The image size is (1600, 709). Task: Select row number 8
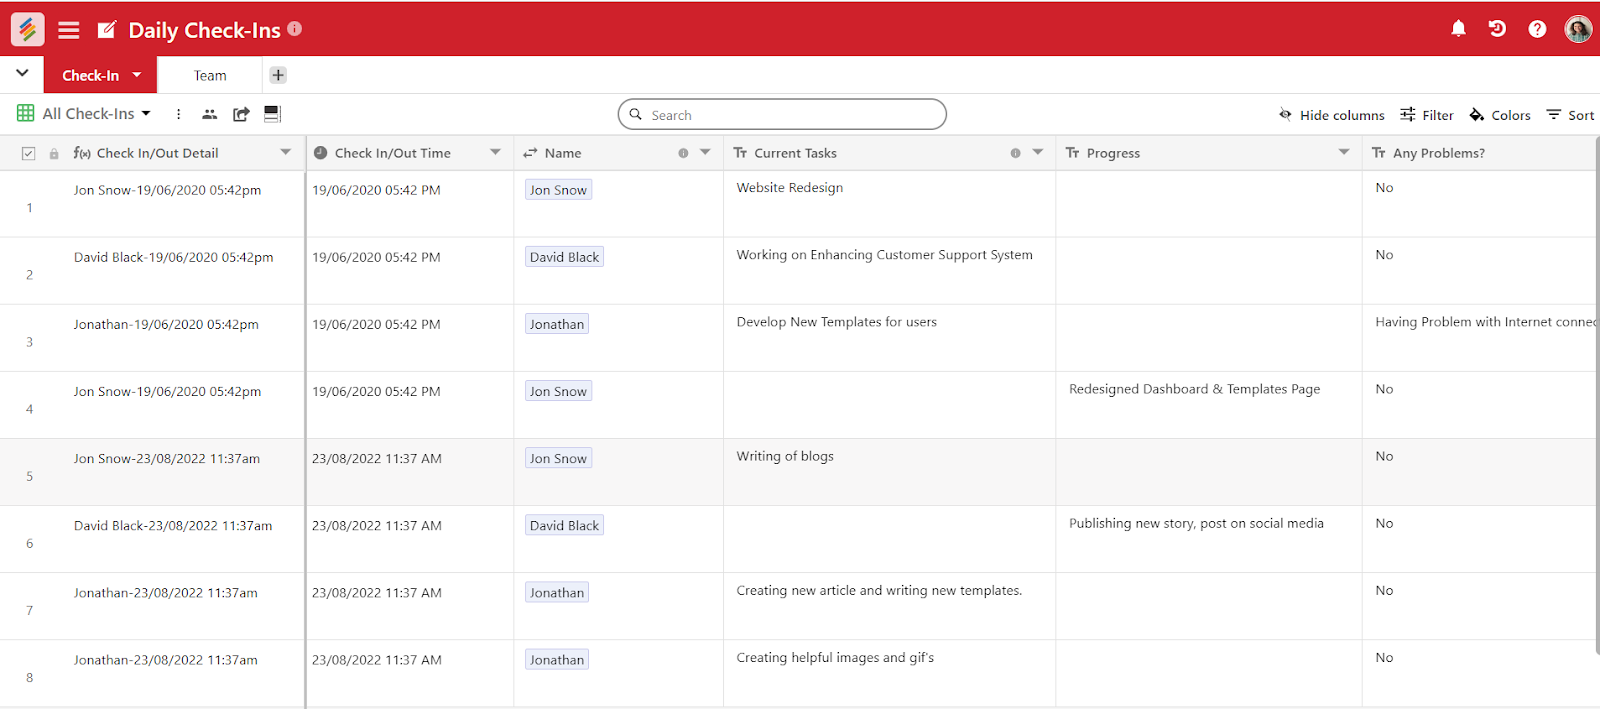point(29,677)
